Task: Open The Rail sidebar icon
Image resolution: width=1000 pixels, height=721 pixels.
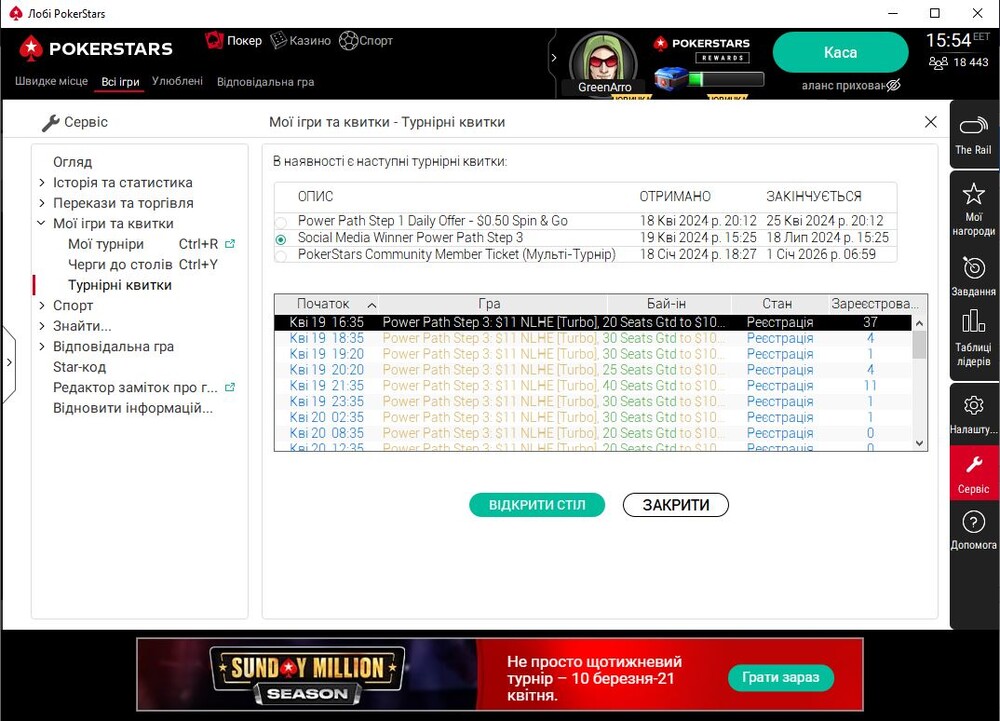Action: click(973, 127)
